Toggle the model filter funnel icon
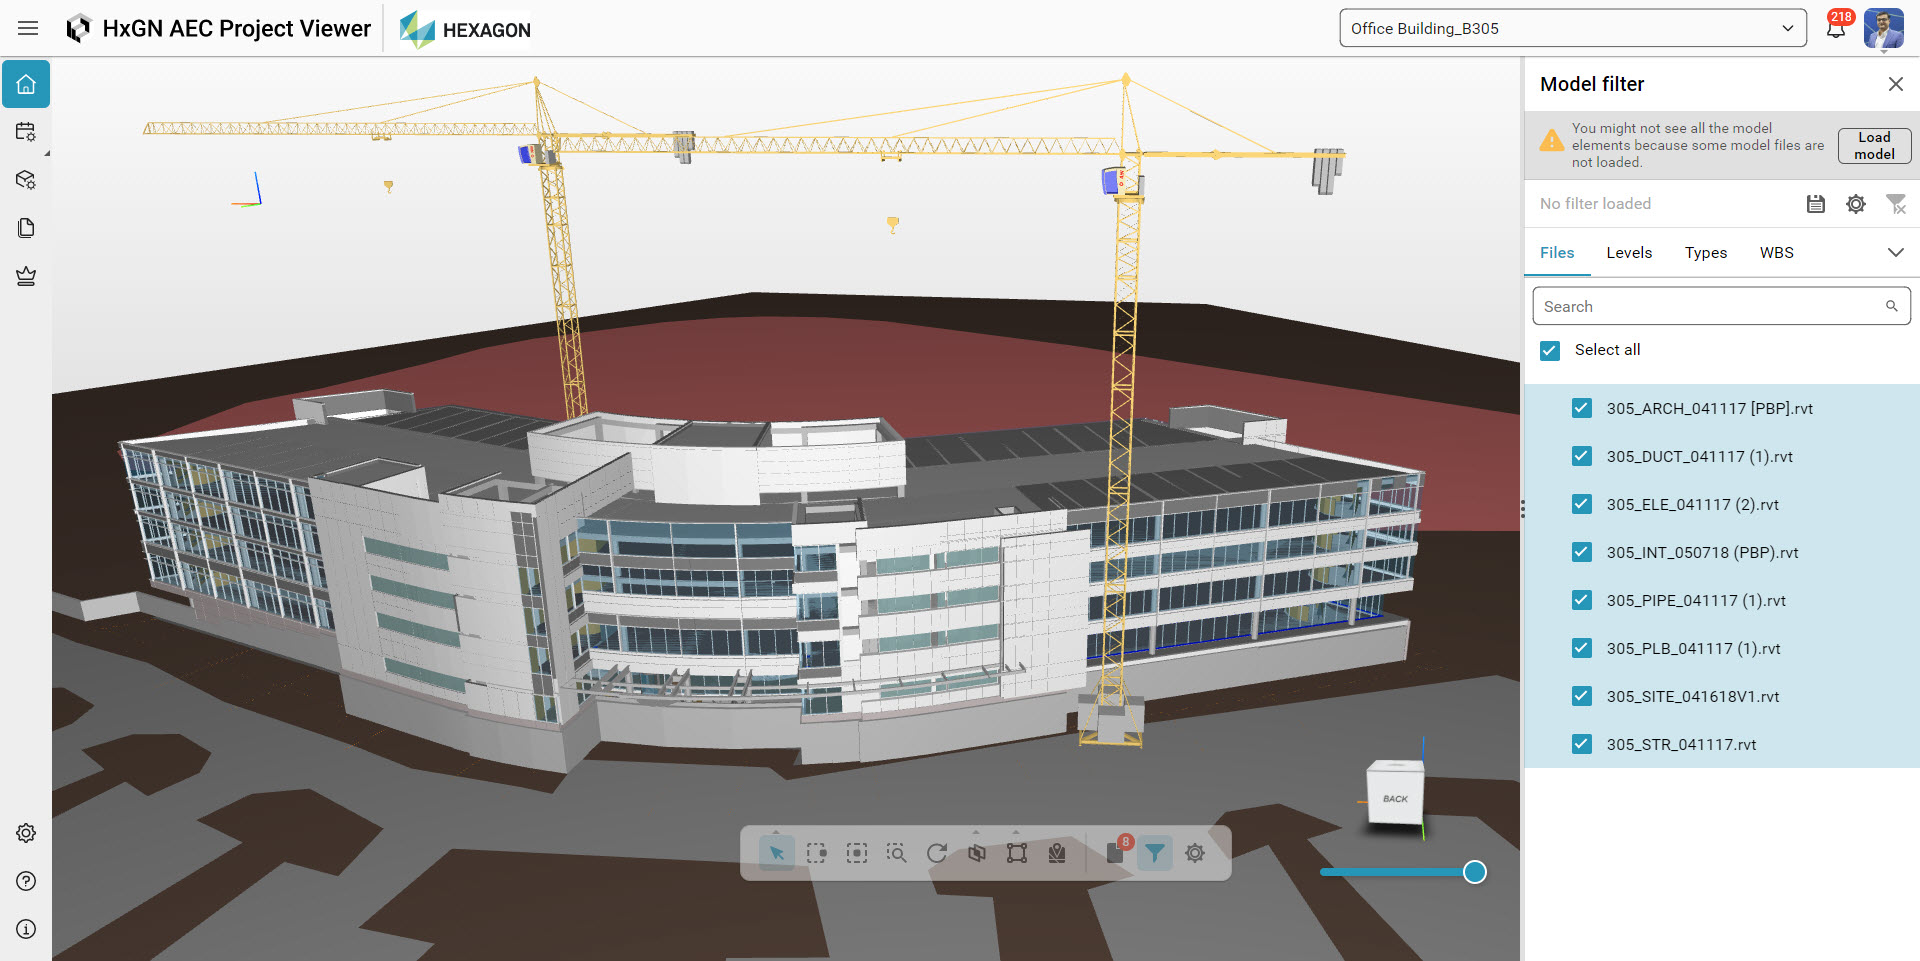Image resolution: width=1920 pixels, height=961 pixels. click(x=1154, y=853)
